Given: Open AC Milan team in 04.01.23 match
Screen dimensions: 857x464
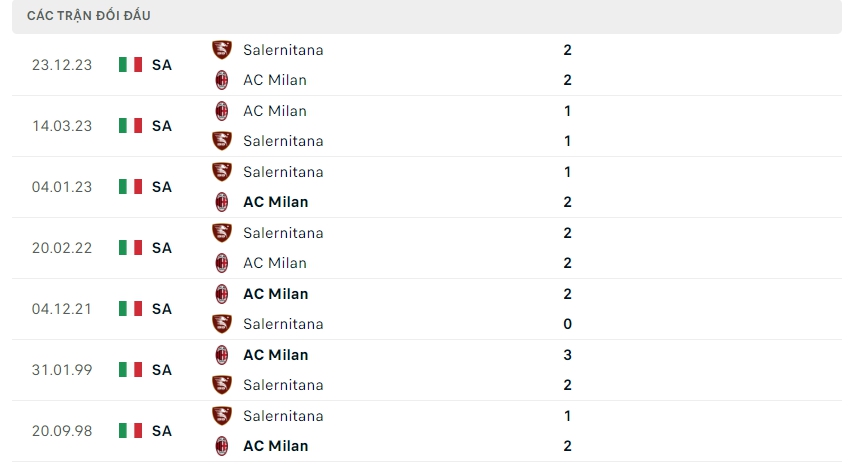Looking at the screenshot, I should (x=275, y=202).
